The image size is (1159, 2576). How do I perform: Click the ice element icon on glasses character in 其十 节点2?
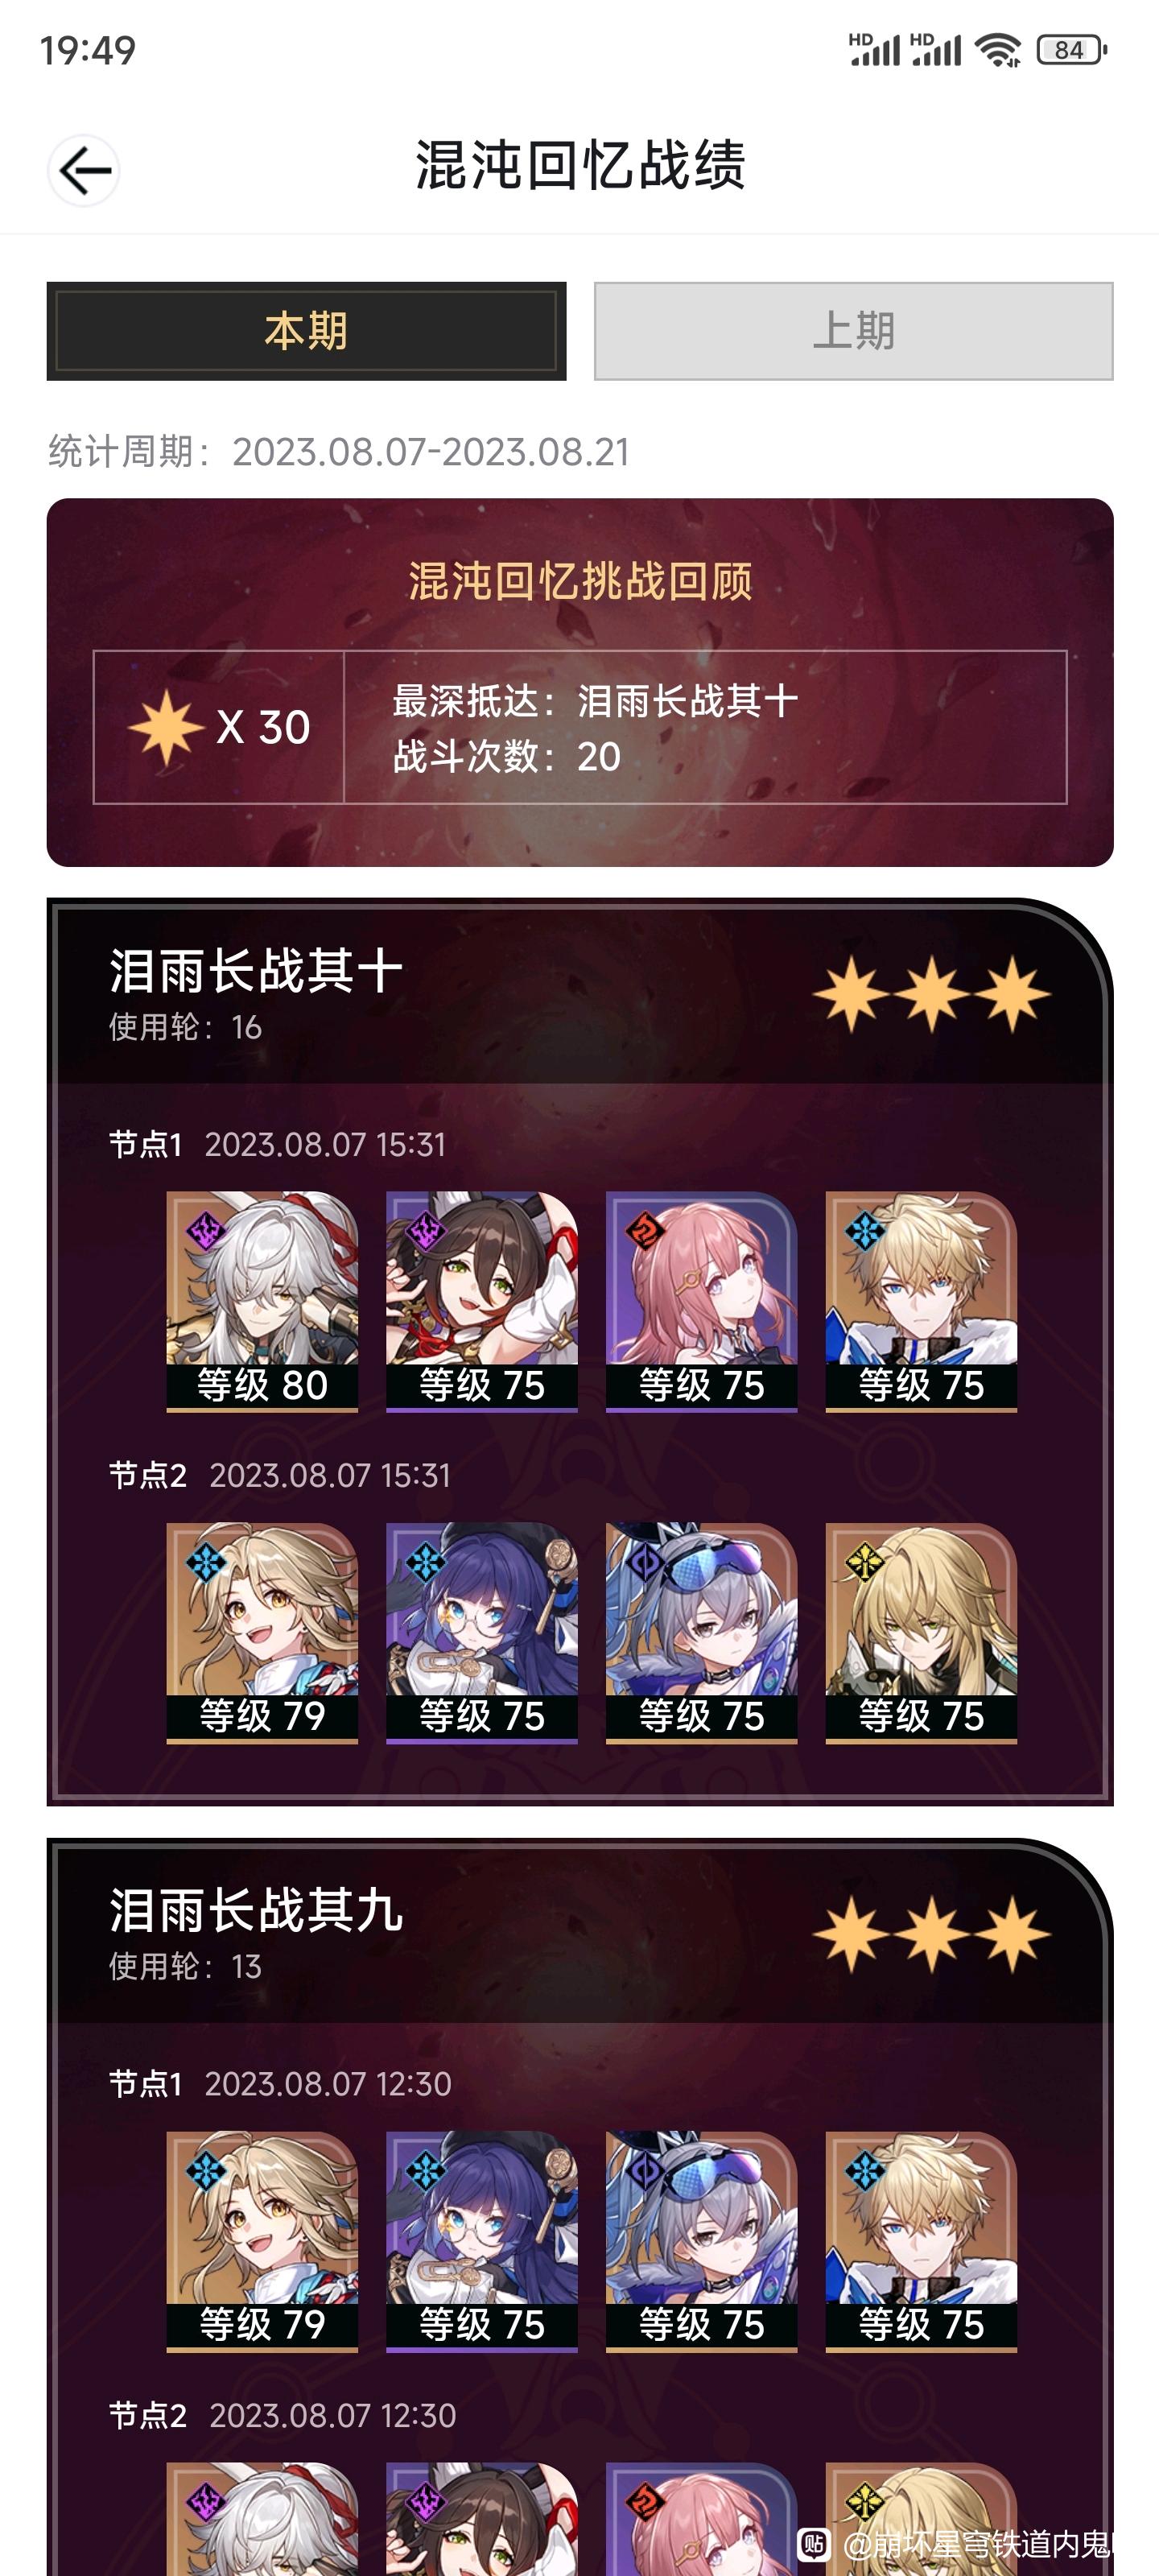coord(425,1561)
